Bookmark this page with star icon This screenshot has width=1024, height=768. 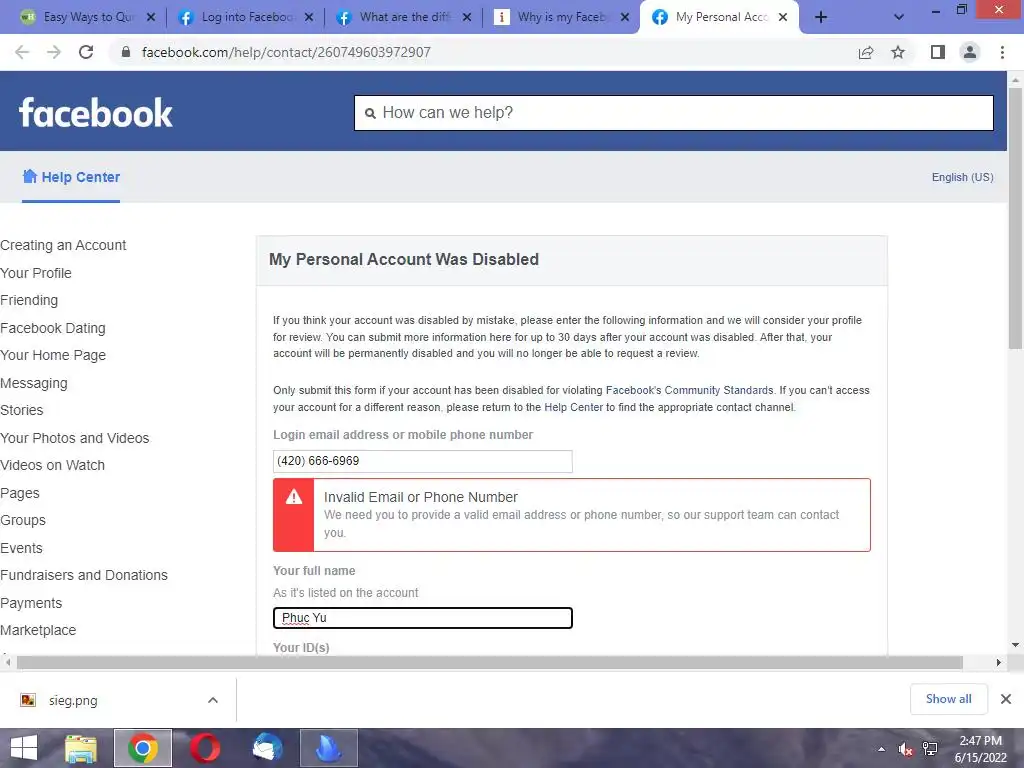898,52
